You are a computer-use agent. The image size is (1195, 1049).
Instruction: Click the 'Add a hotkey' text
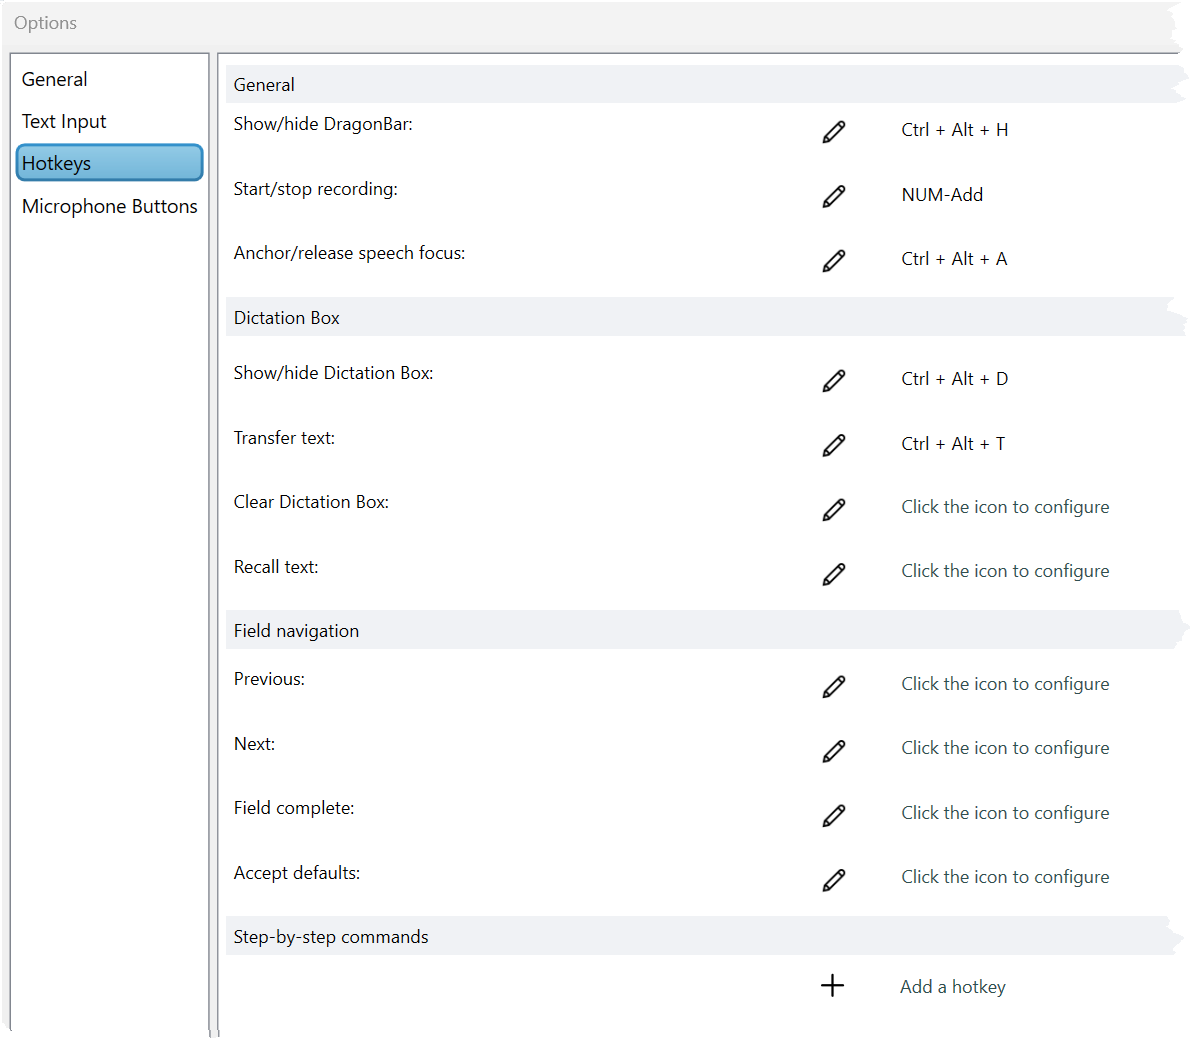click(952, 987)
